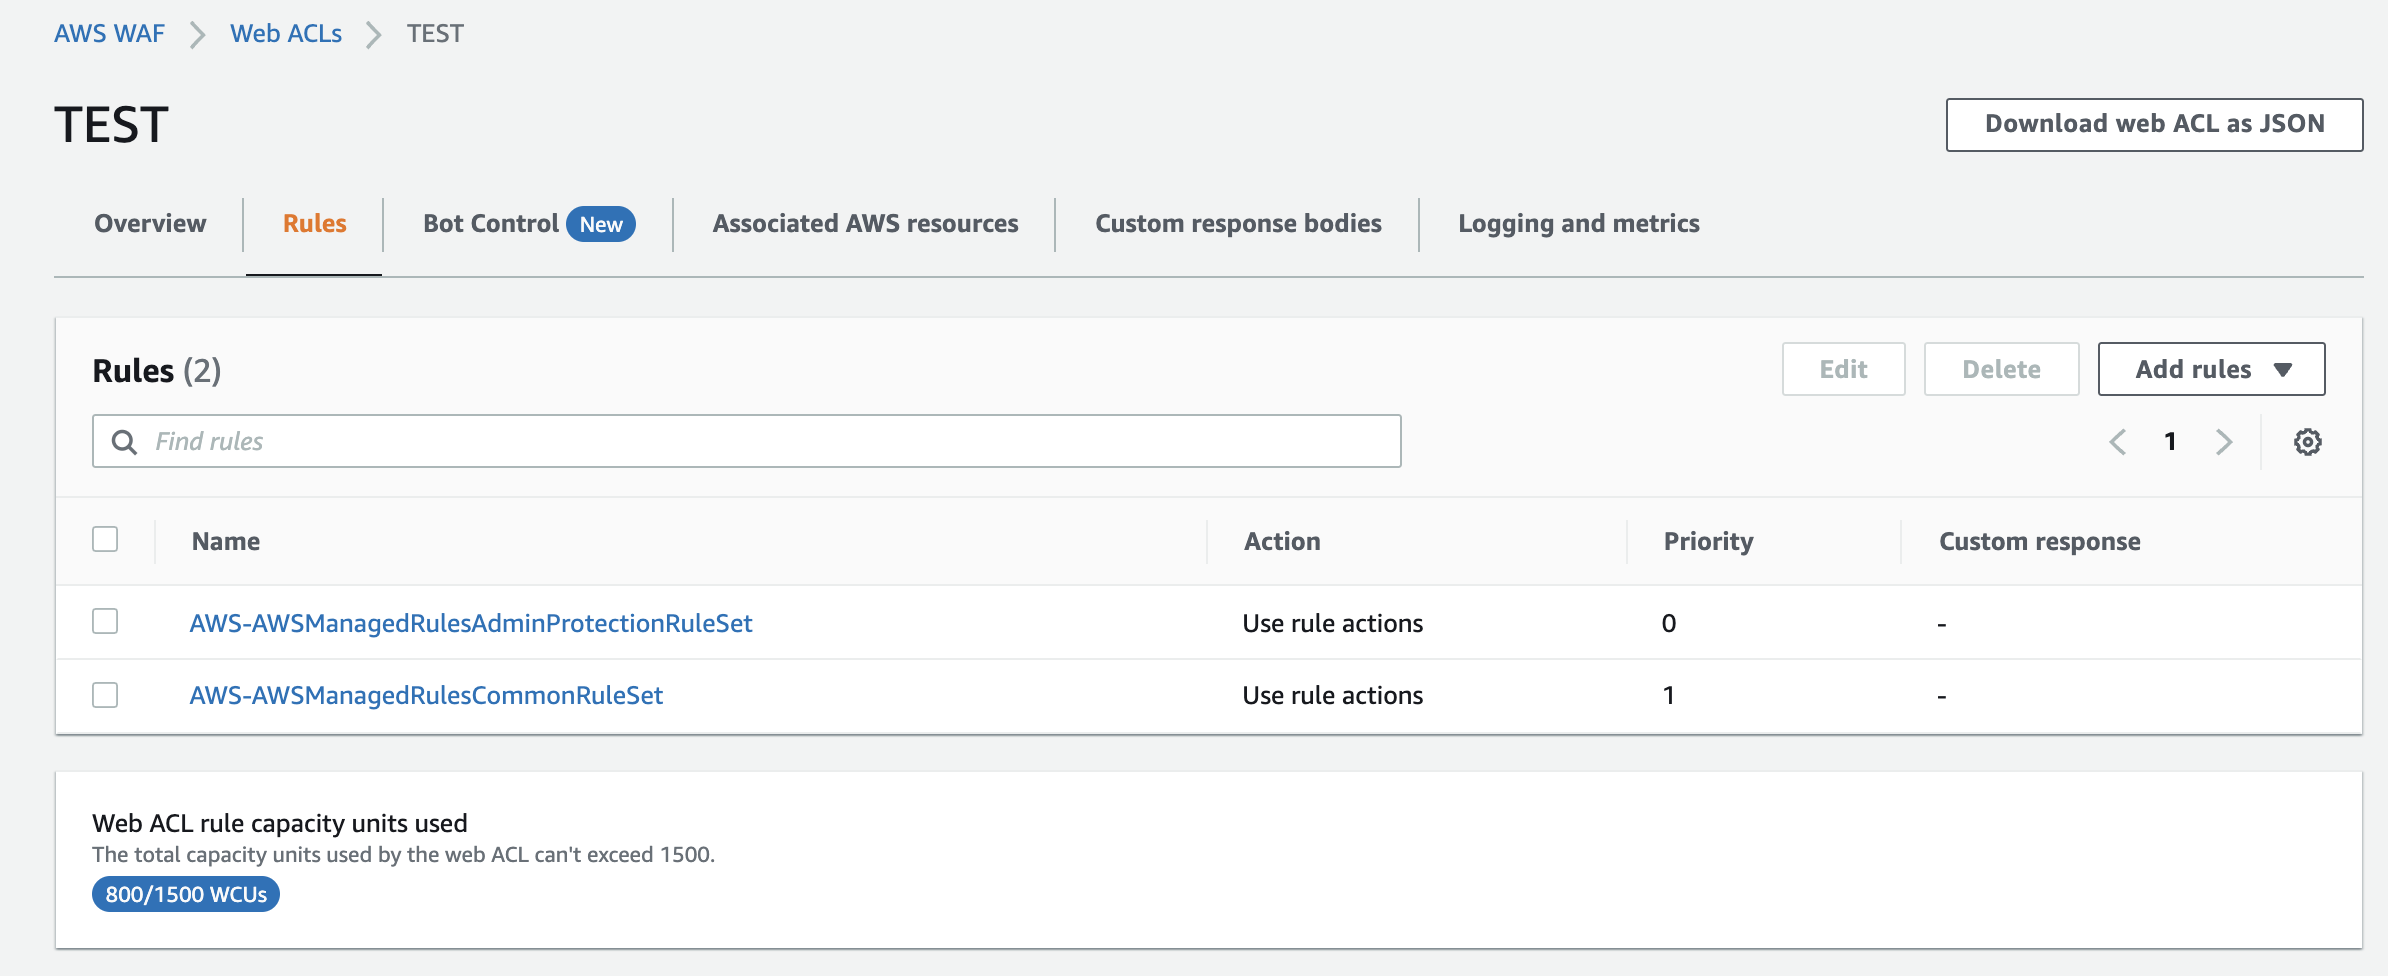Click Use rule actions in AdminProtectionRuleSet row
This screenshot has width=2388, height=976.
(x=1332, y=623)
